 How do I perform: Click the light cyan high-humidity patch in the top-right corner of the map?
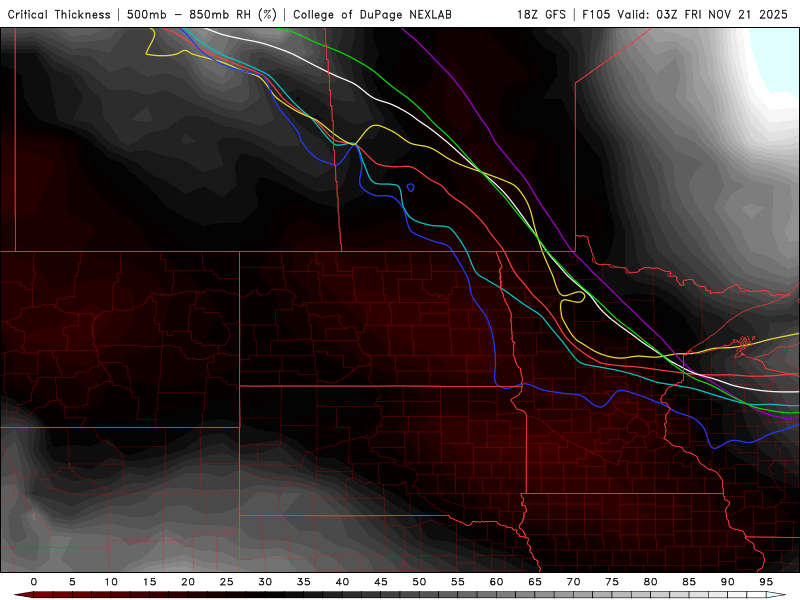[777, 60]
